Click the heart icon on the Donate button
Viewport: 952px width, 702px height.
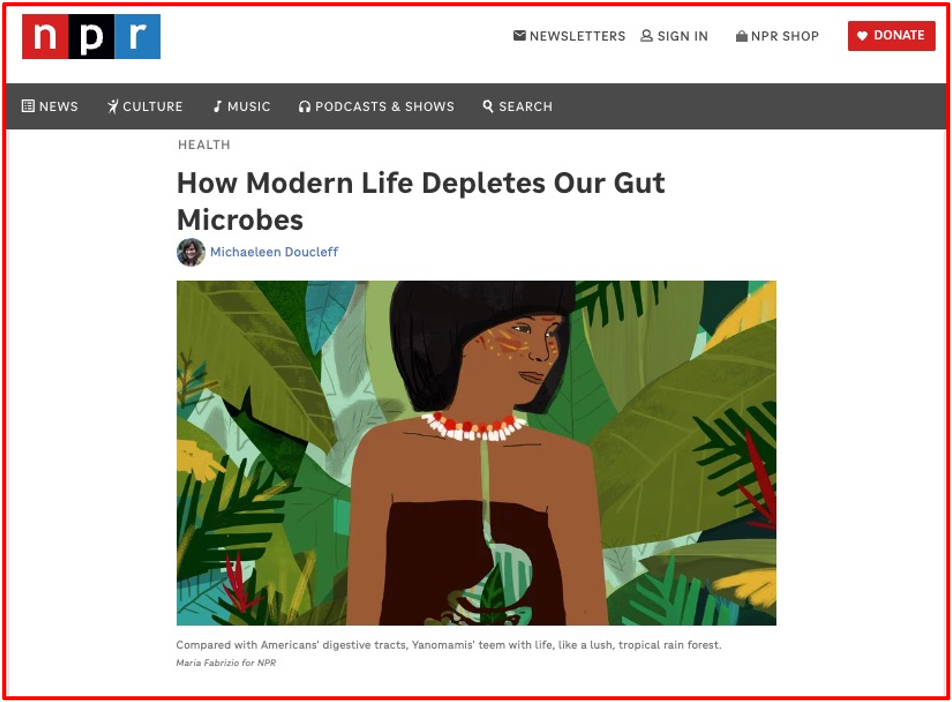pos(862,36)
